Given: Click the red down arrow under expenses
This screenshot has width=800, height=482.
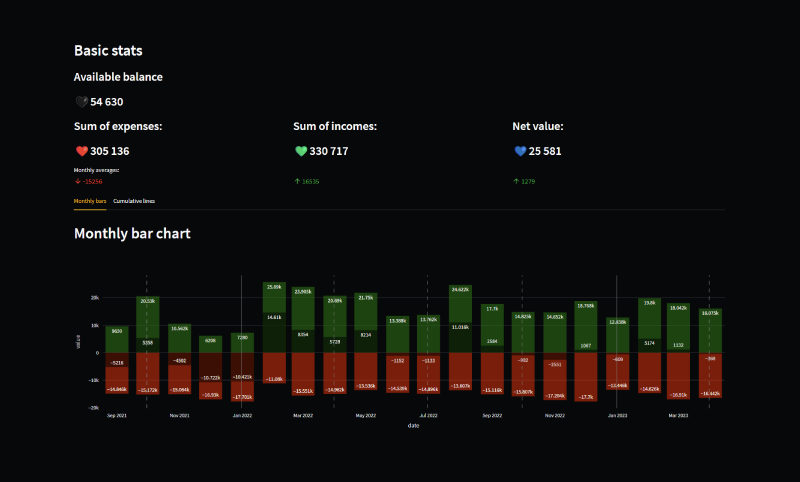Looking at the screenshot, I should (x=77, y=181).
